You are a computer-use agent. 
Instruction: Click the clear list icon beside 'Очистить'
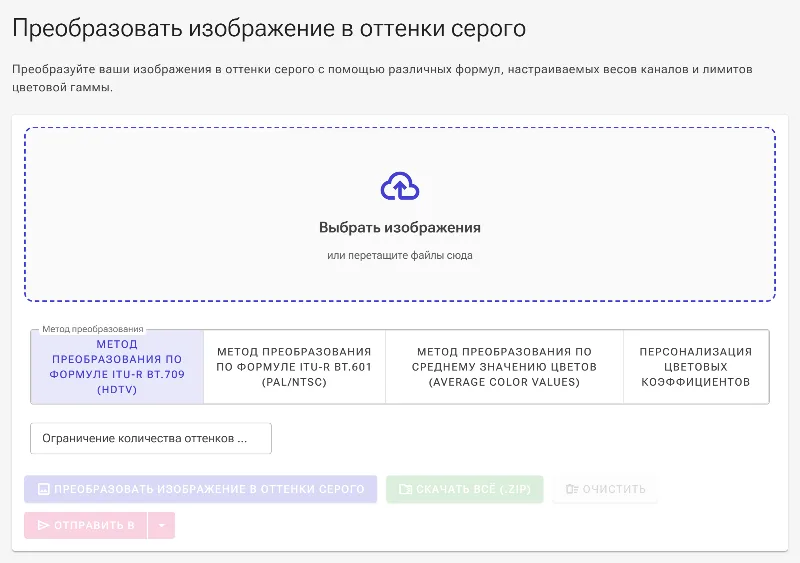pos(572,489)
